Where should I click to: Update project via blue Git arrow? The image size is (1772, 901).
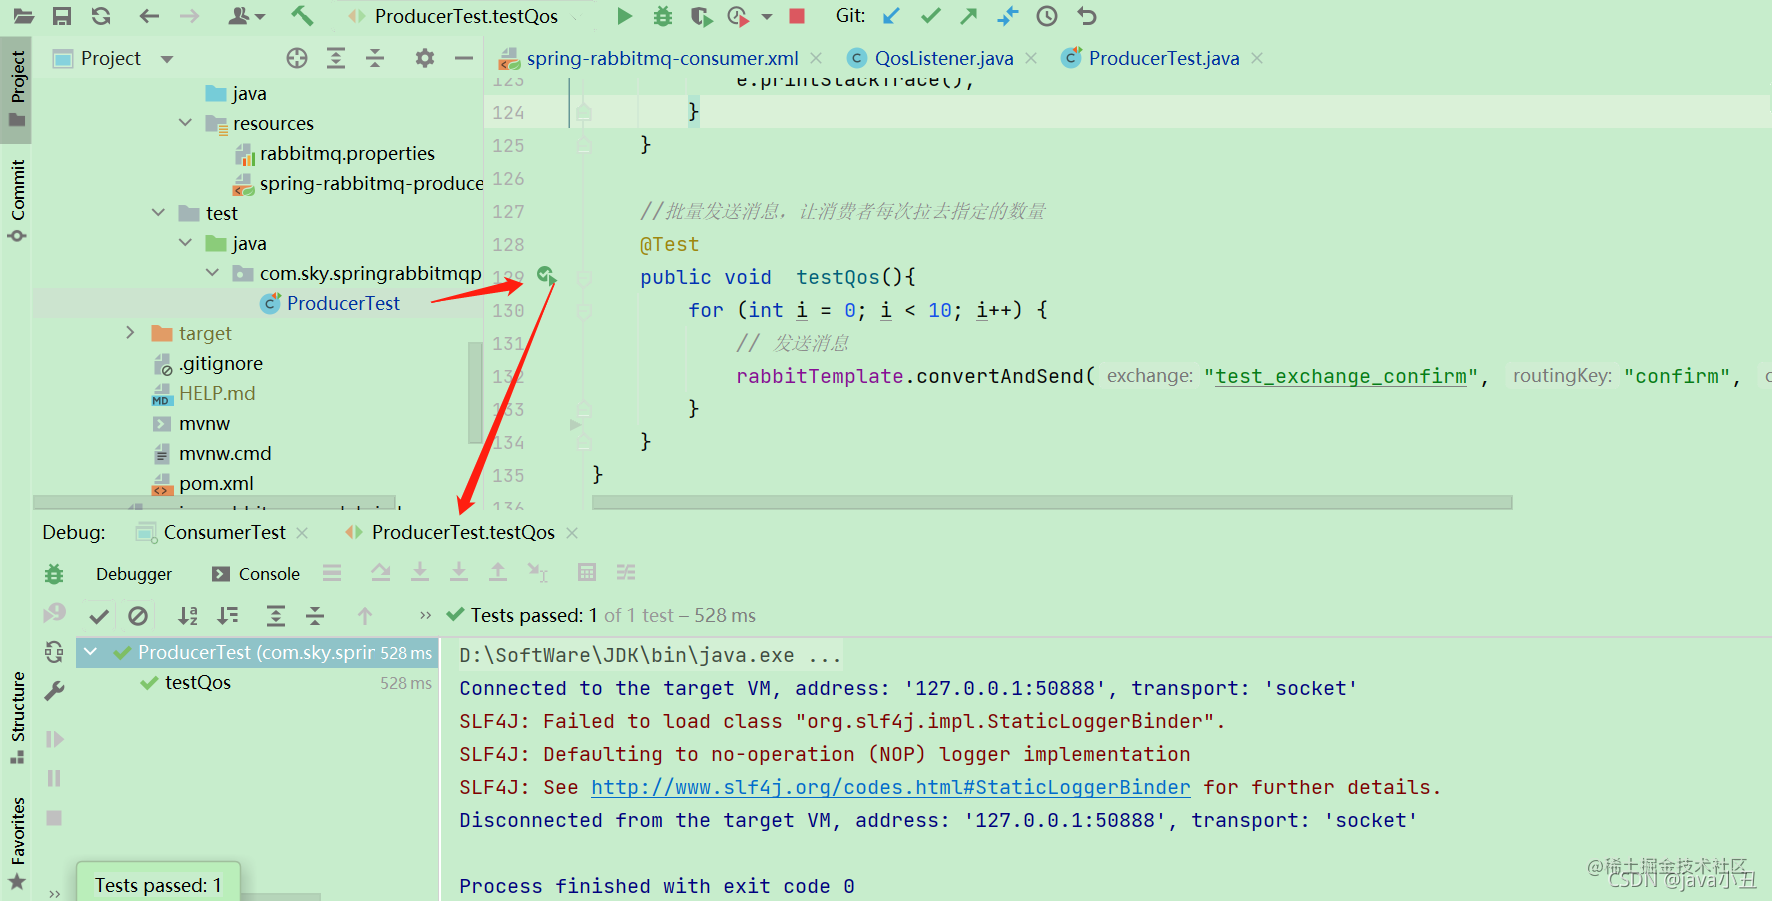pyautogui.click(x=892, y=16)
